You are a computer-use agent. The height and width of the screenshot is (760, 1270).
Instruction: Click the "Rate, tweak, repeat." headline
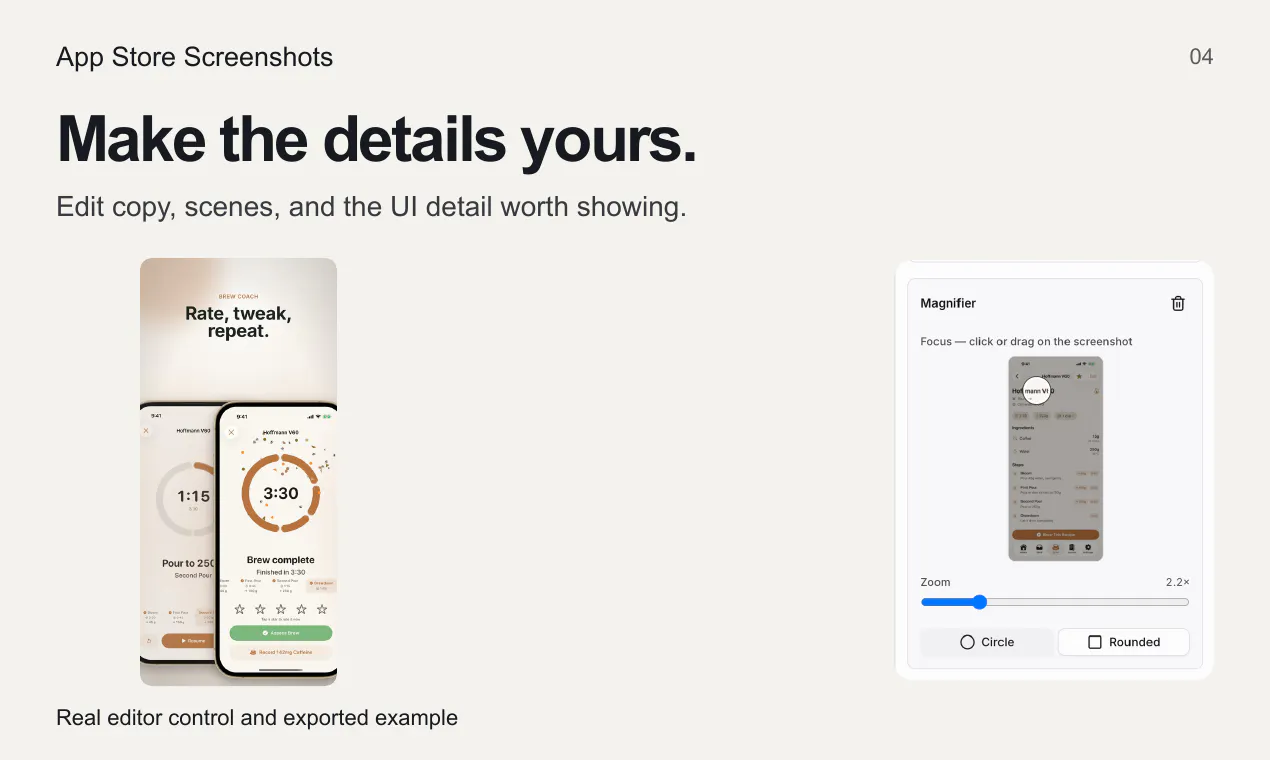(238, 322)
